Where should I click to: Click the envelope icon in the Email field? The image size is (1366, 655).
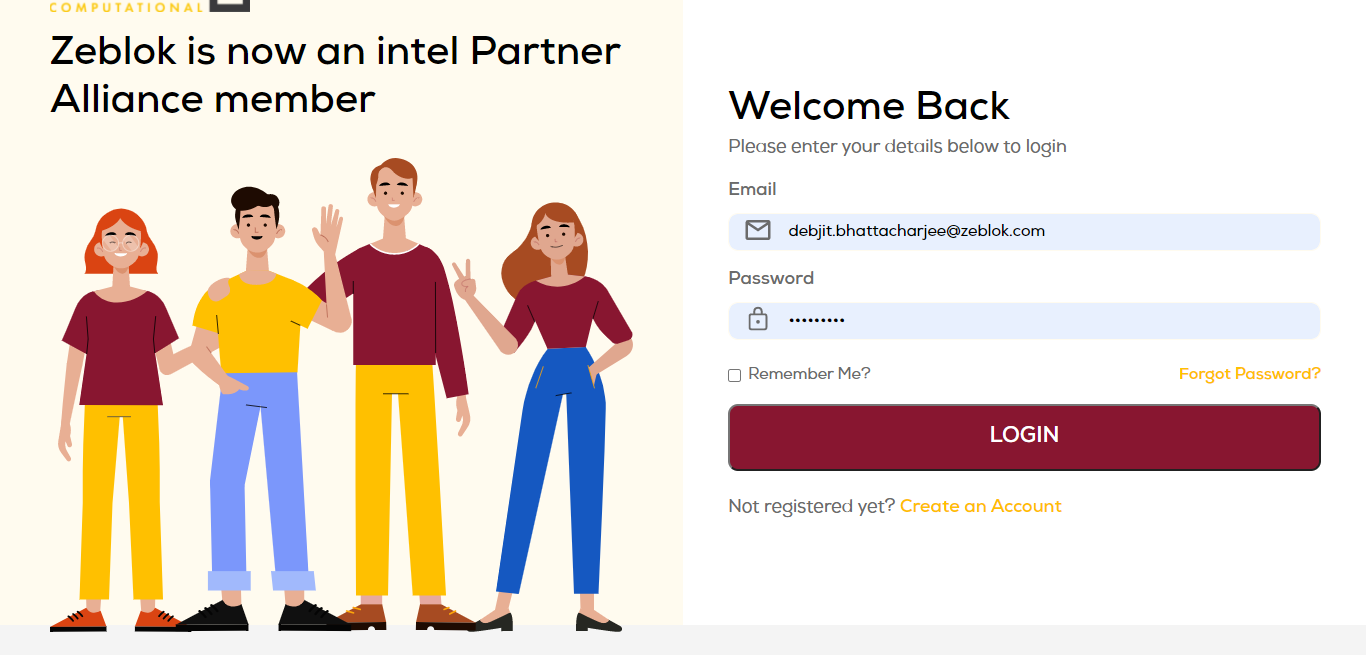pyautogui.click(x=758, y=231)
